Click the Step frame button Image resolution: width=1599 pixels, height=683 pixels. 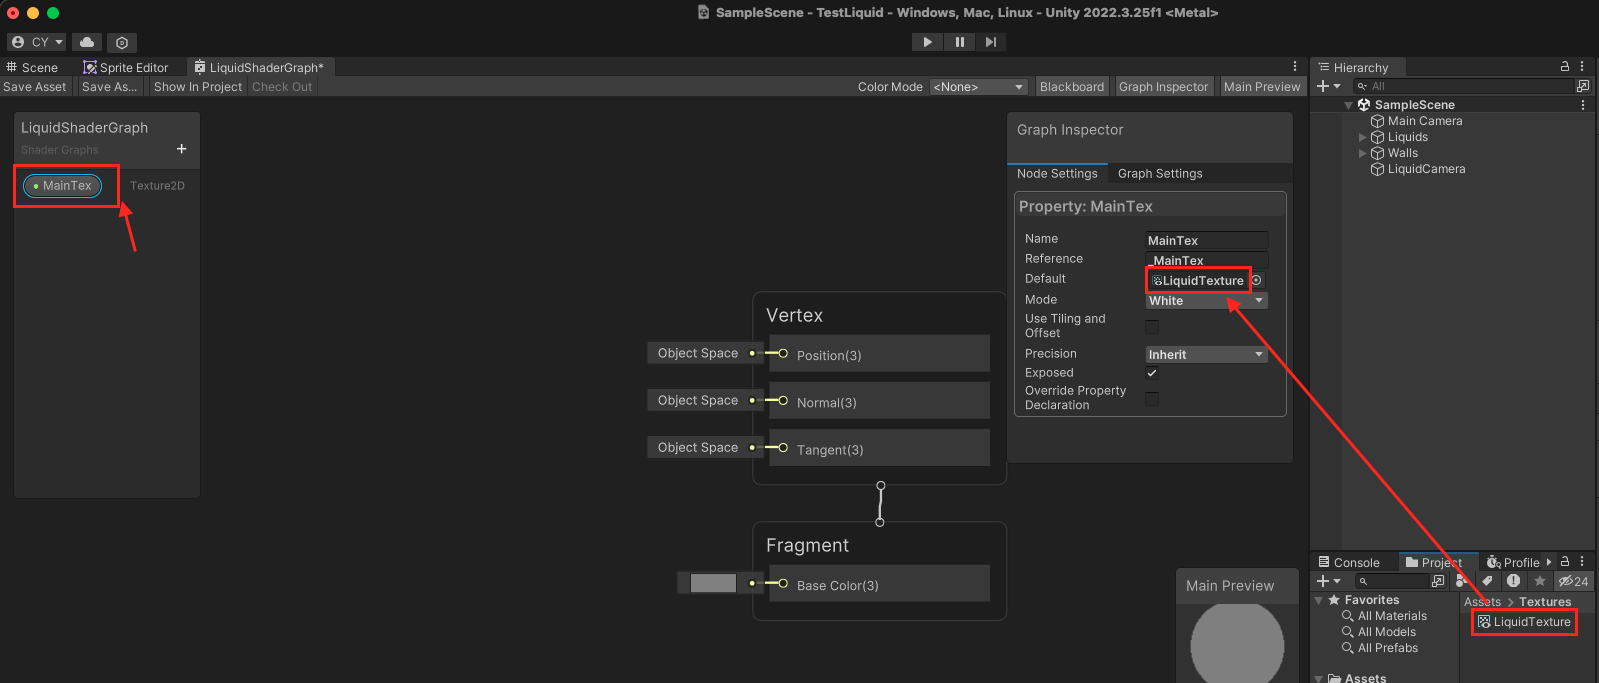990,42
